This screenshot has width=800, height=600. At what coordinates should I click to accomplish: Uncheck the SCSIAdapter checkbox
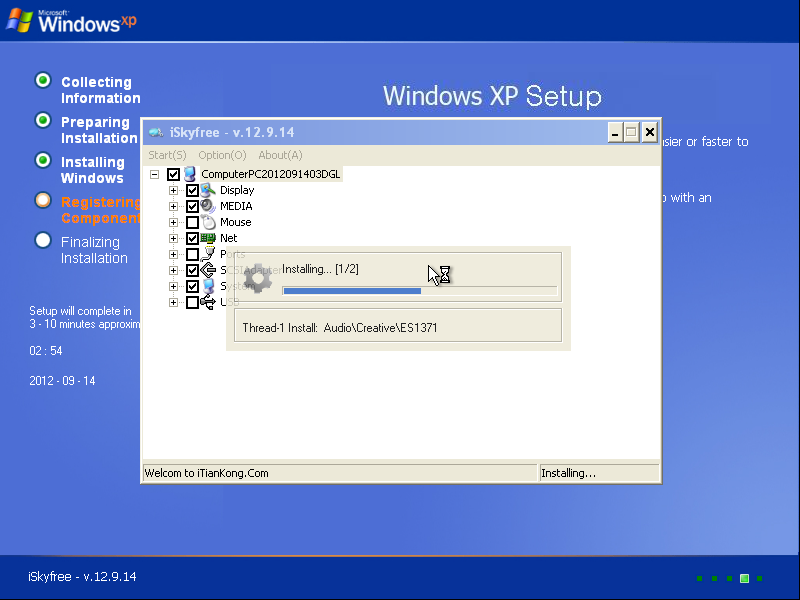192,270
